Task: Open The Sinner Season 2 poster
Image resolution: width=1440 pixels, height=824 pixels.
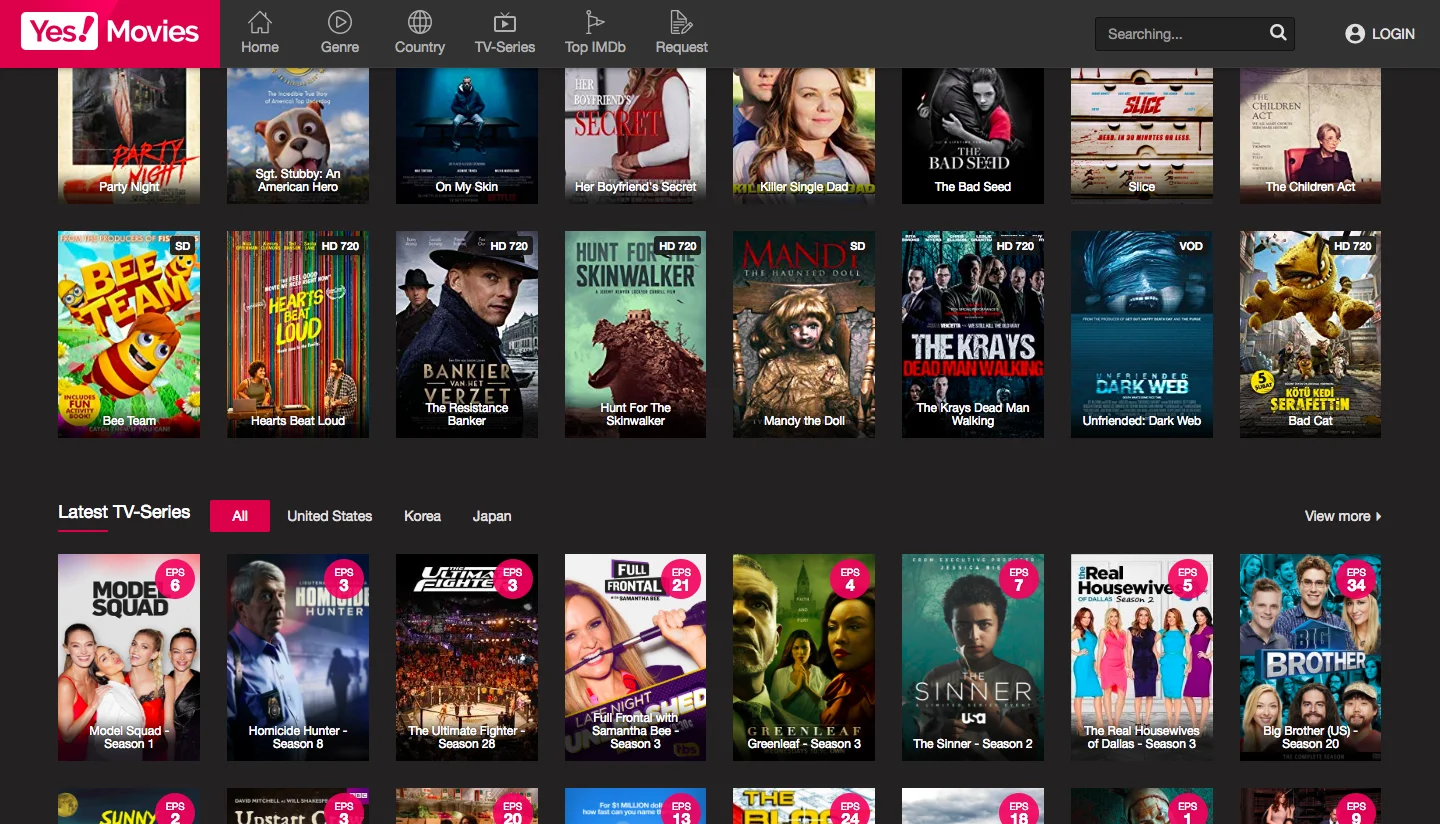Action: click(972, 657)
